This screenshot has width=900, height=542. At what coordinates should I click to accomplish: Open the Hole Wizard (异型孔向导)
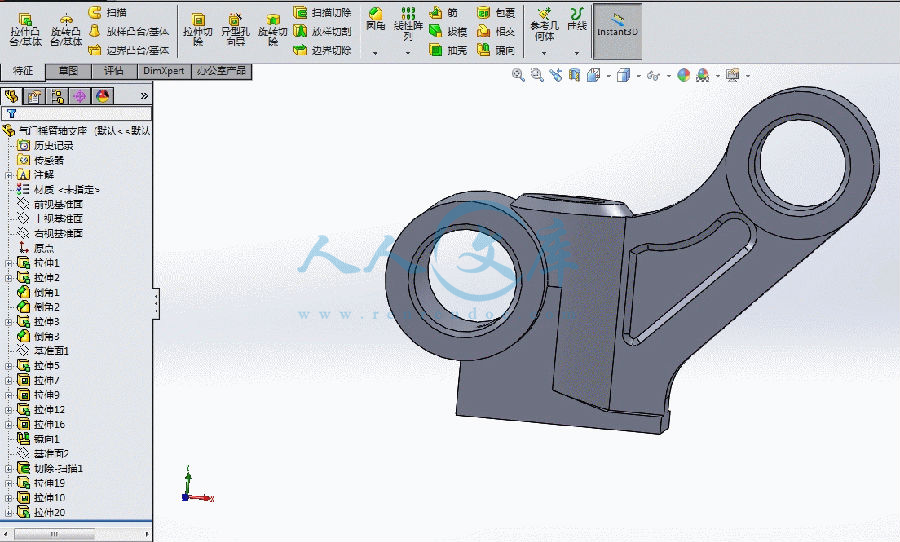tap(235, 29)
